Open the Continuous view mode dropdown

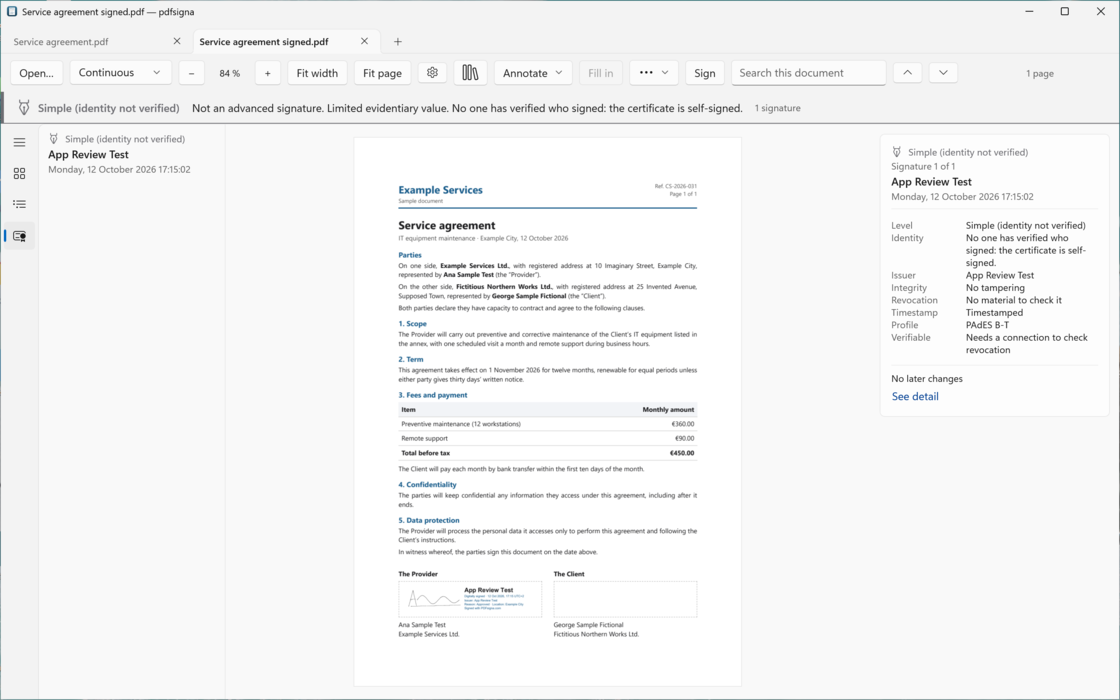pos(121,72)
